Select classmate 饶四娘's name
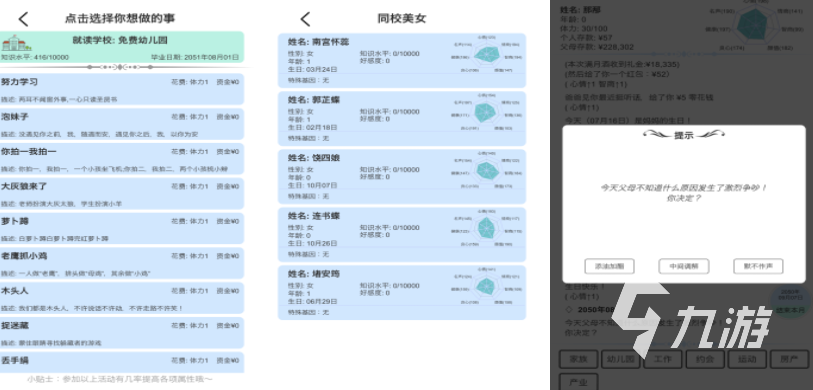The image size is (813, 390). [x=314, y=158]
